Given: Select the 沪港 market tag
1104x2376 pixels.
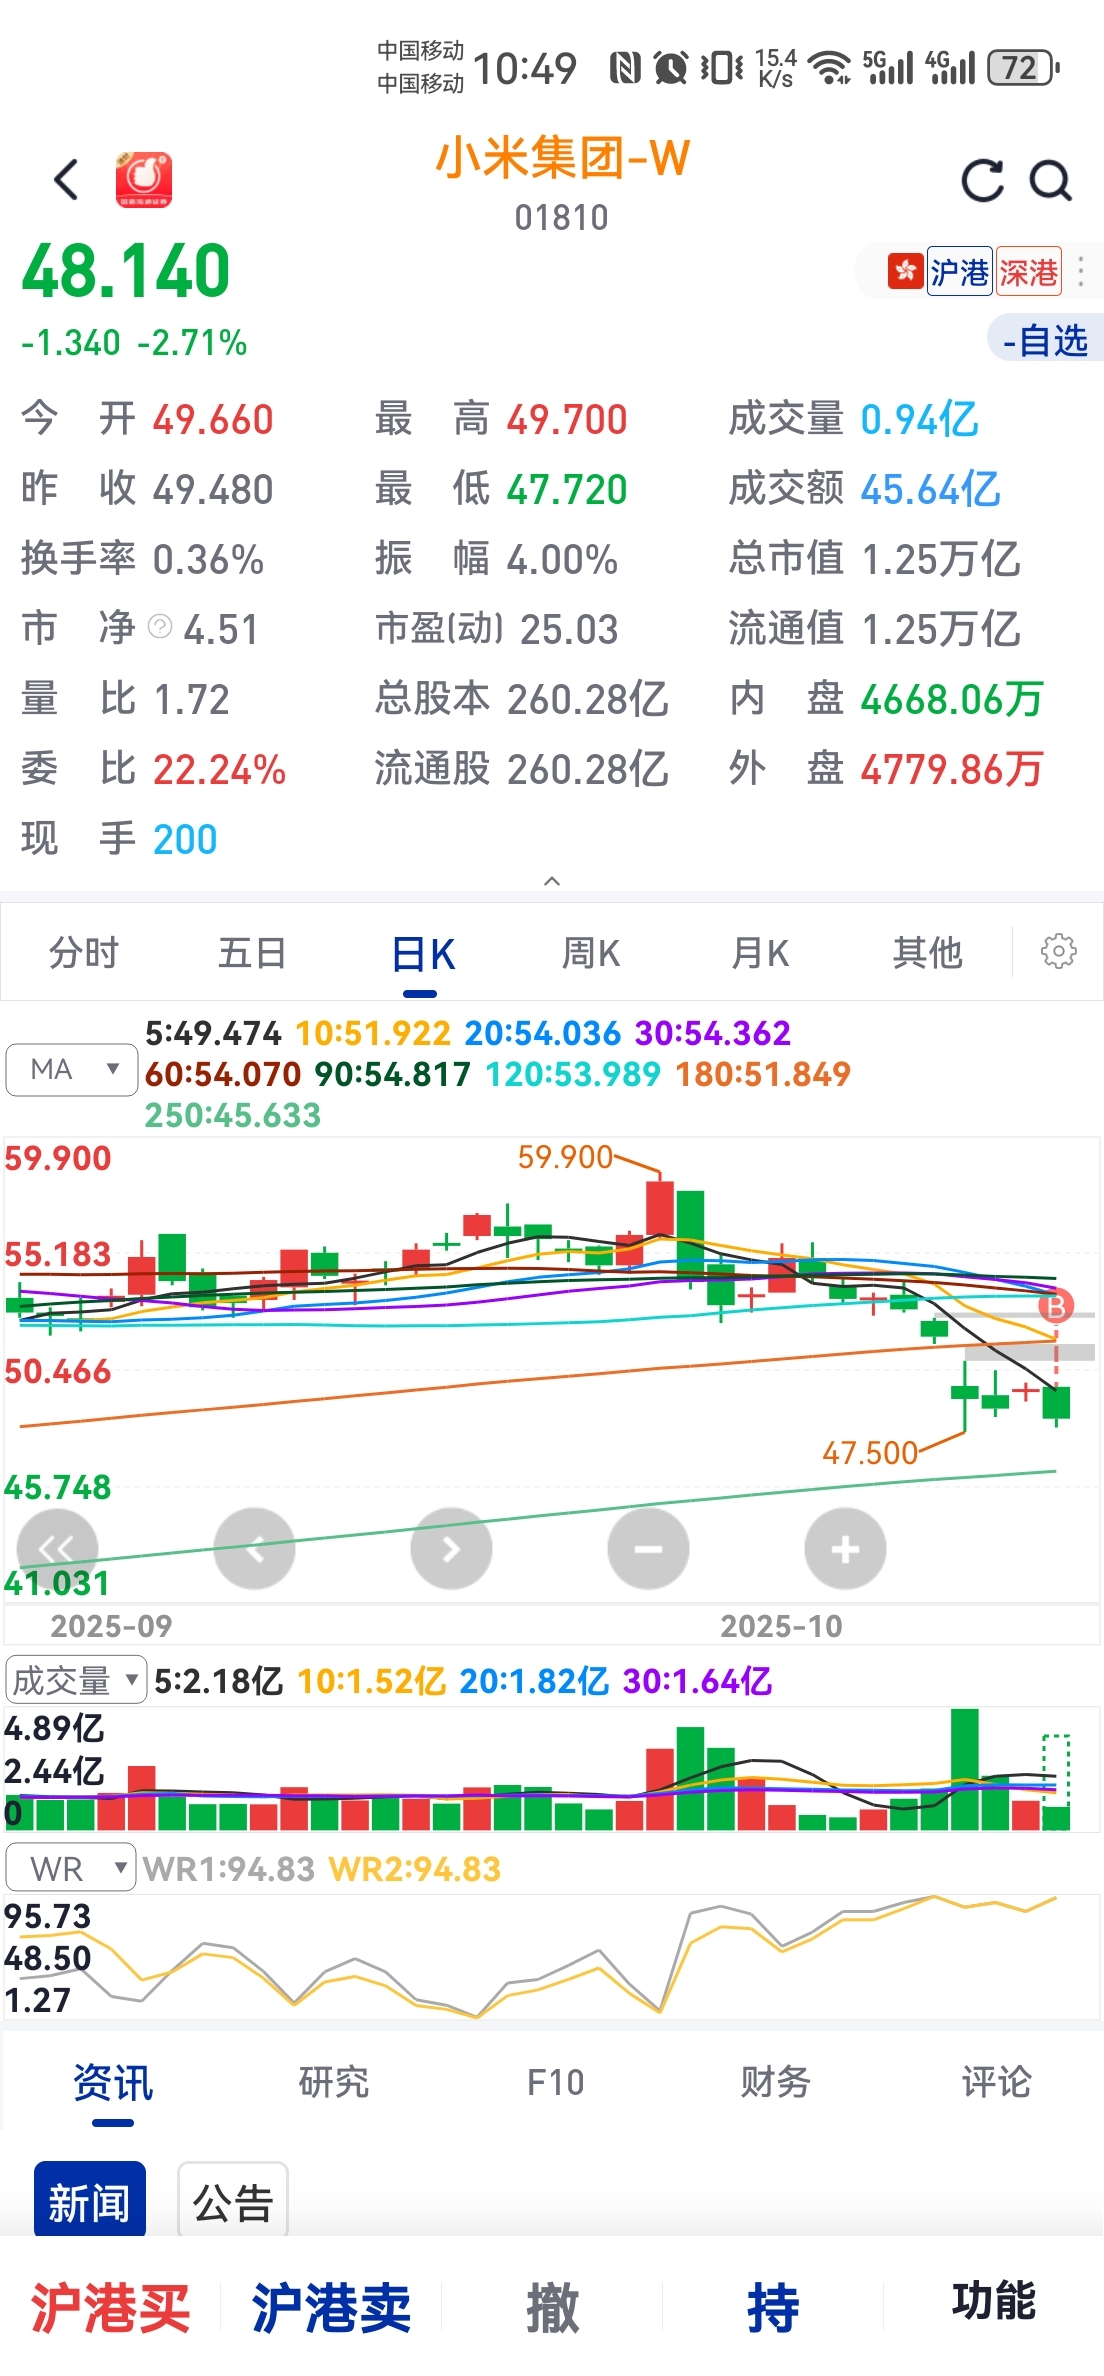Looking at the screenshot, I should [x=959, y=271].
